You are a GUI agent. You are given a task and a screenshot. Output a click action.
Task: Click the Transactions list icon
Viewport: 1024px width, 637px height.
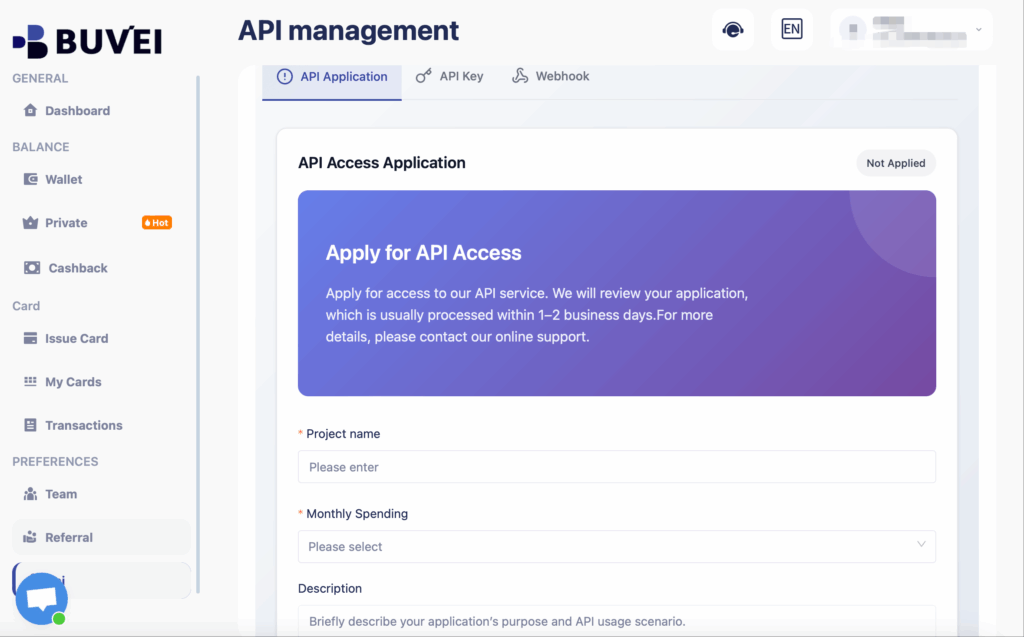click(x=30, y=426)
